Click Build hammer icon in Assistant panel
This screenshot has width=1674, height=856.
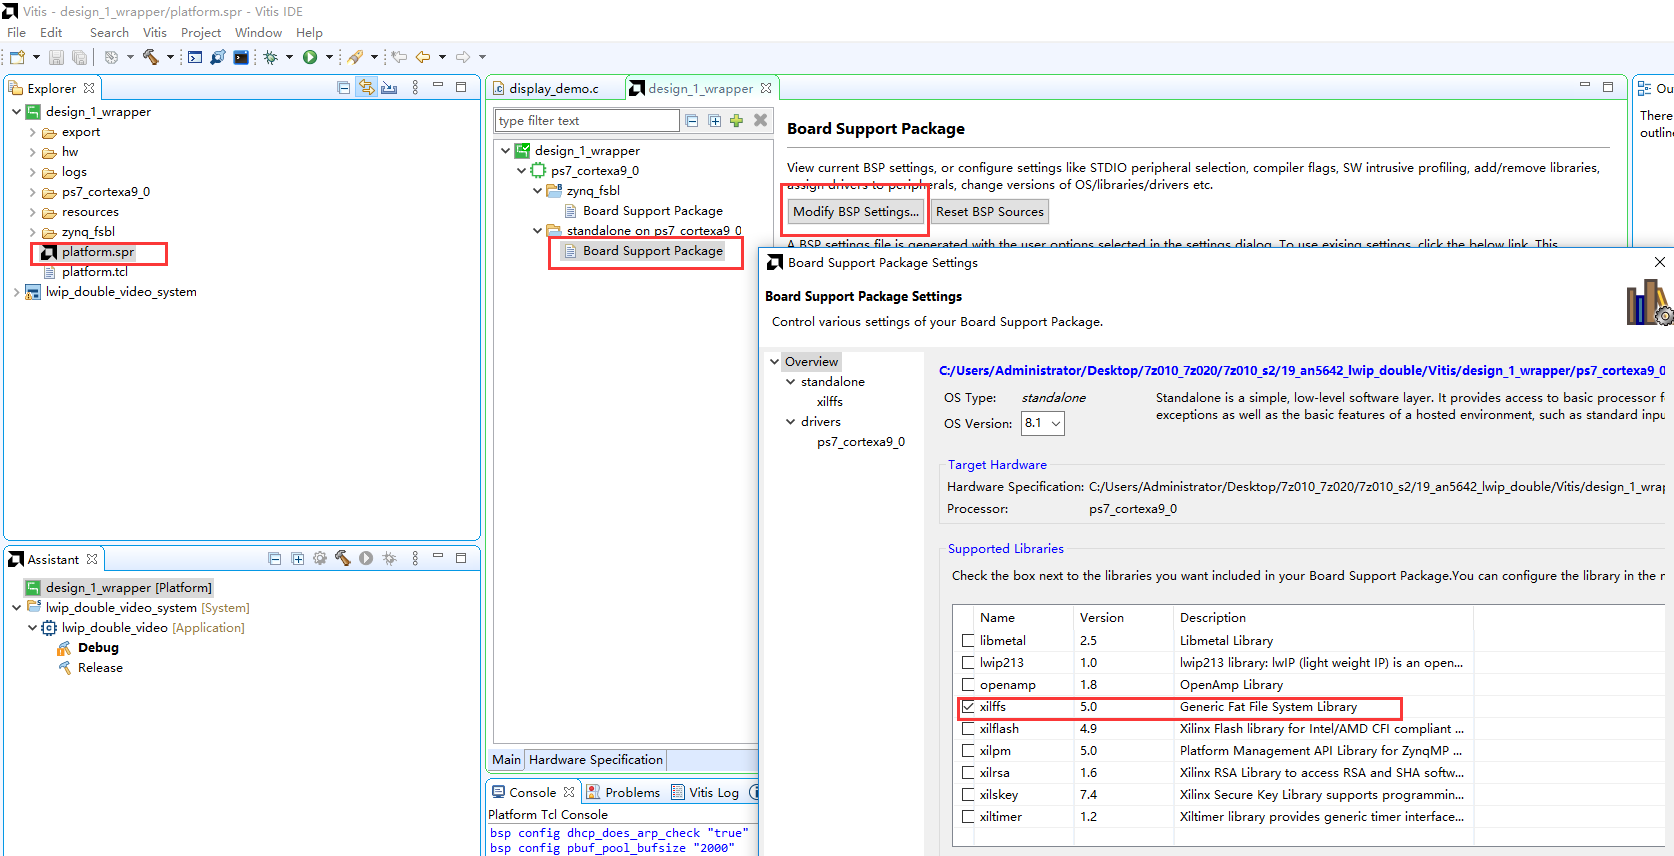[343, 559]
